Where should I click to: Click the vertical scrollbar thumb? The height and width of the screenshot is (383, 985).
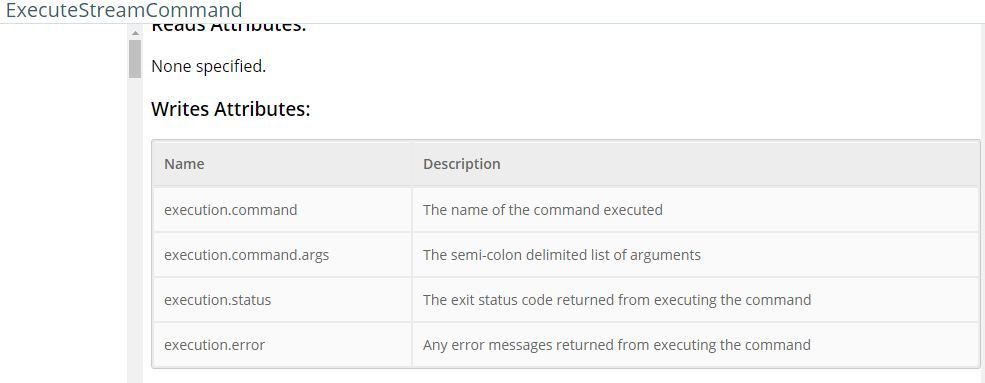point(134,59)
